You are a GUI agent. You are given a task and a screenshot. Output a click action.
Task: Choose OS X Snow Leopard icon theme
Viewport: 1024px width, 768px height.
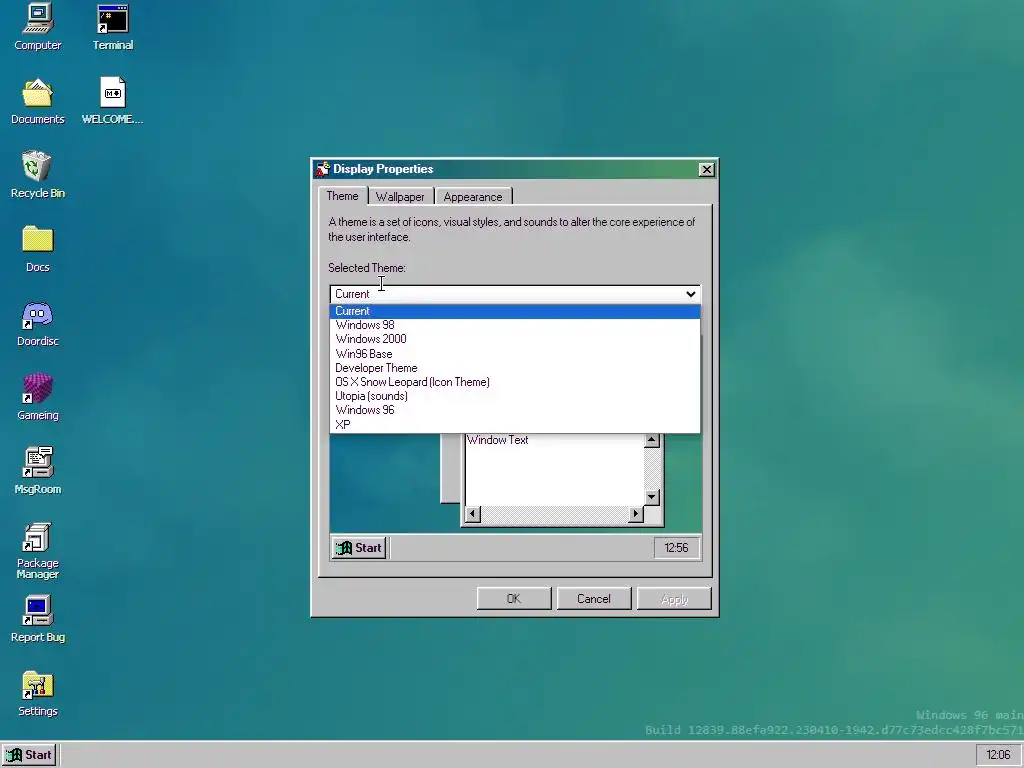[515, 382]
